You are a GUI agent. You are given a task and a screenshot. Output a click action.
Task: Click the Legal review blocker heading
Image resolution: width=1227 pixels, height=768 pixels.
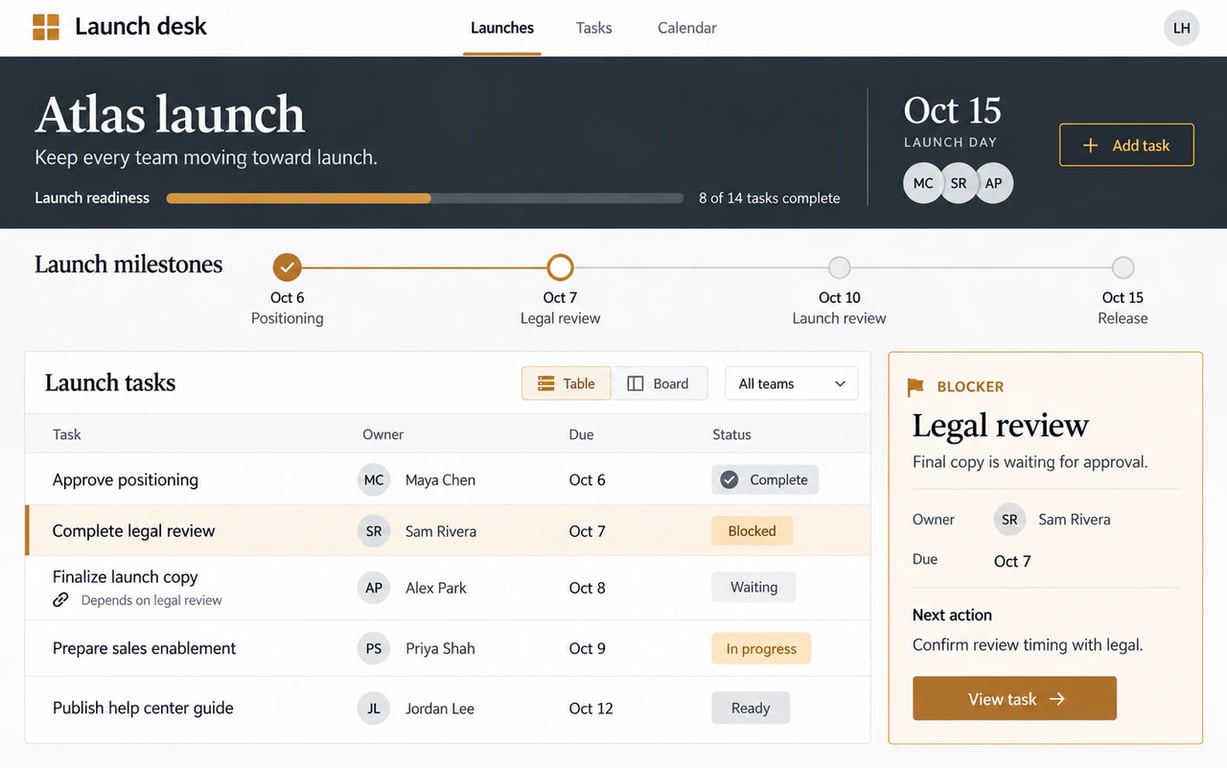[1000, 426]
